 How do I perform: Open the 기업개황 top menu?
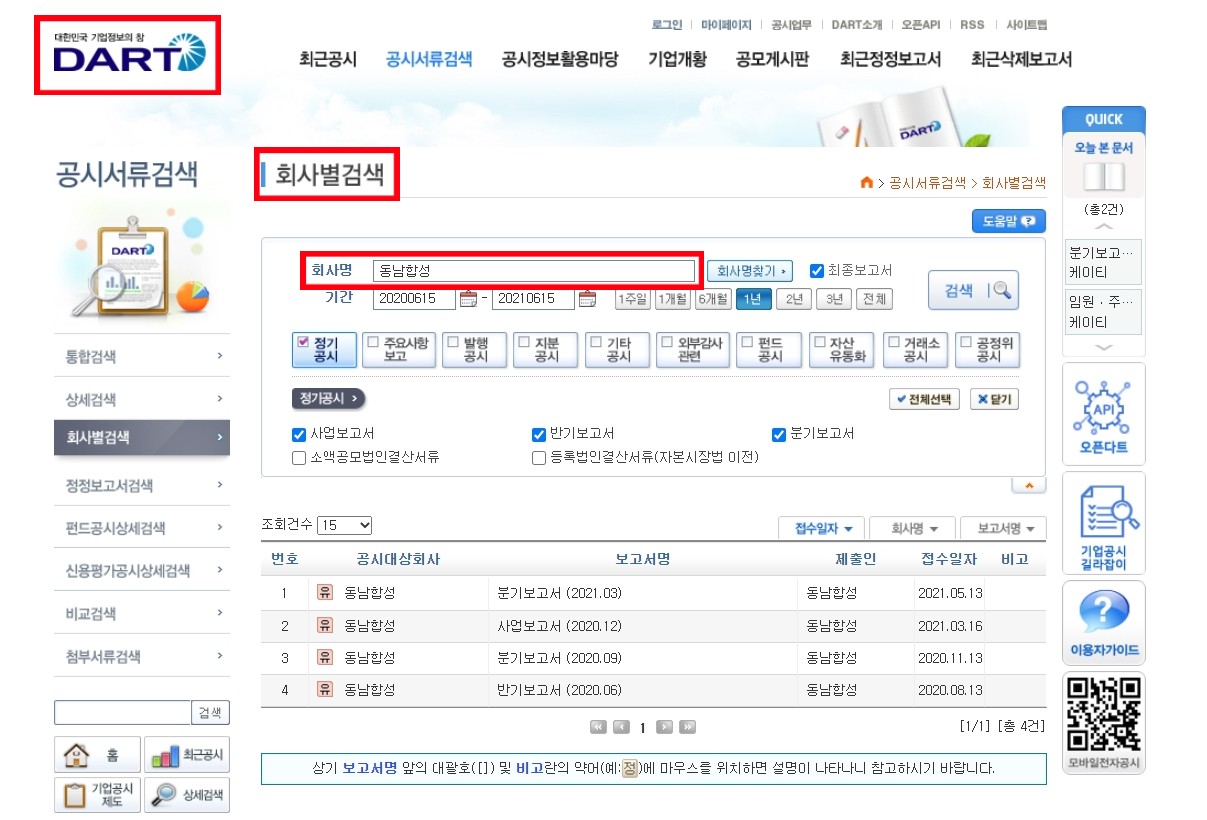tap(677, 59)
